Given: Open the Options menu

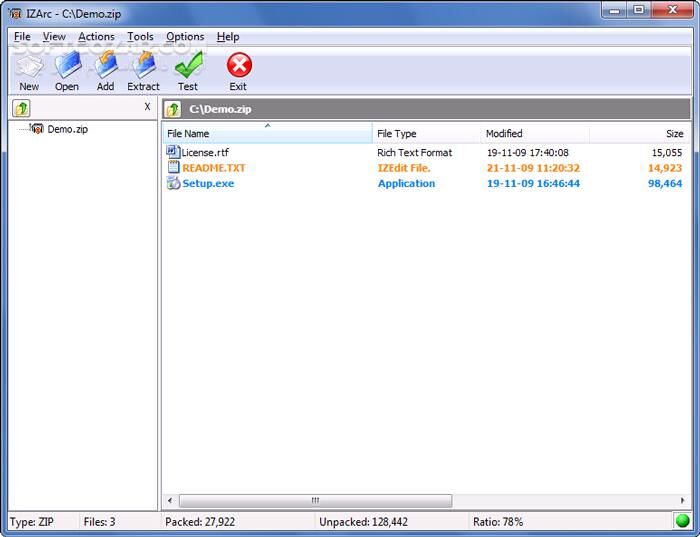Looking at the screenshot, I should click(x=185, y=37).
